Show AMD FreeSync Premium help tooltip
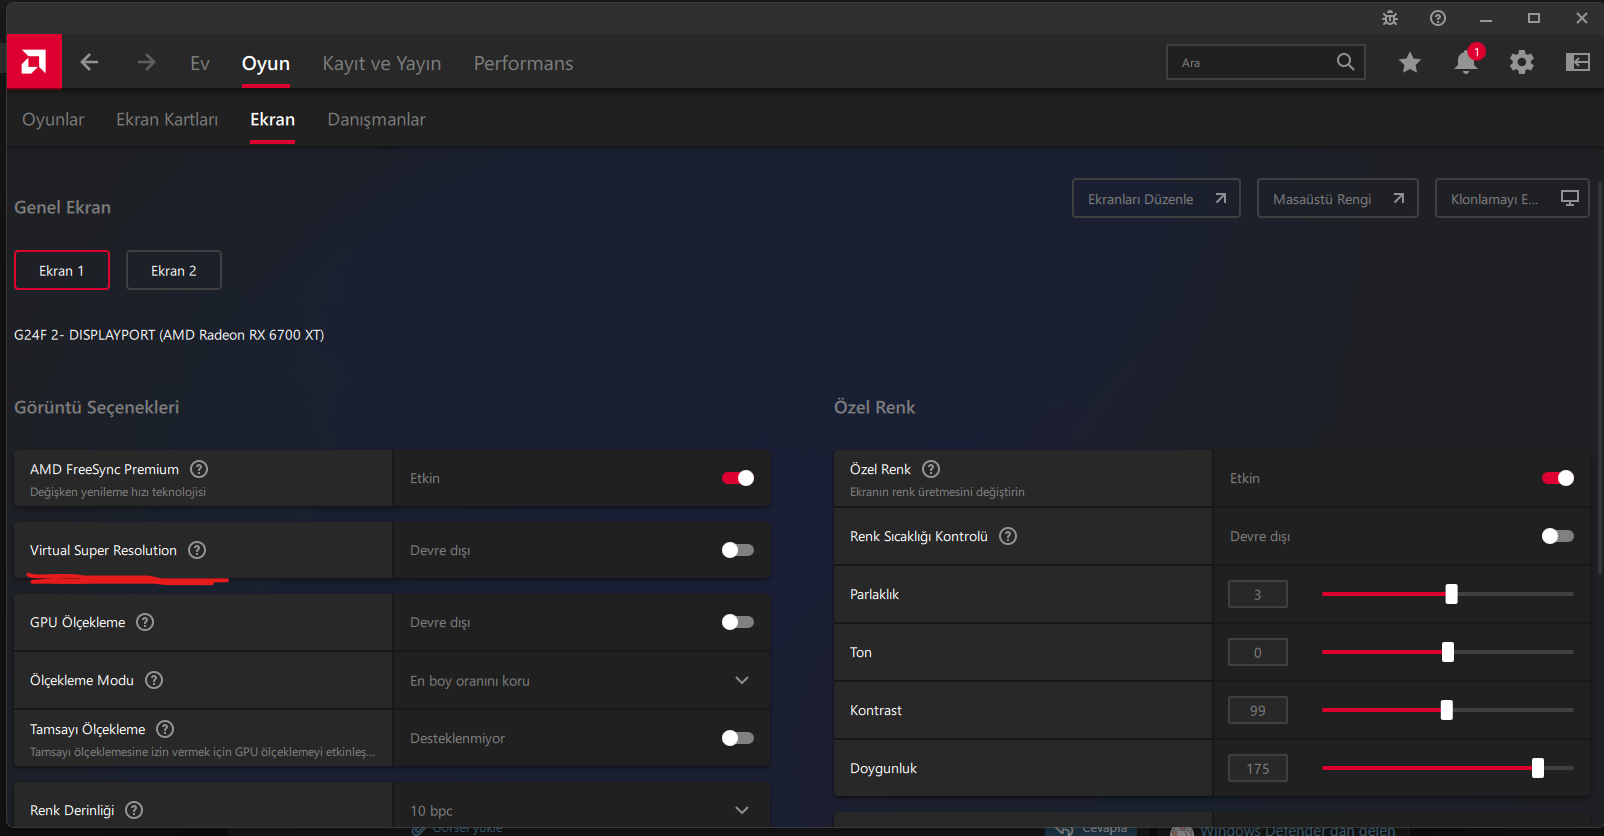 [x=199, y=469]
